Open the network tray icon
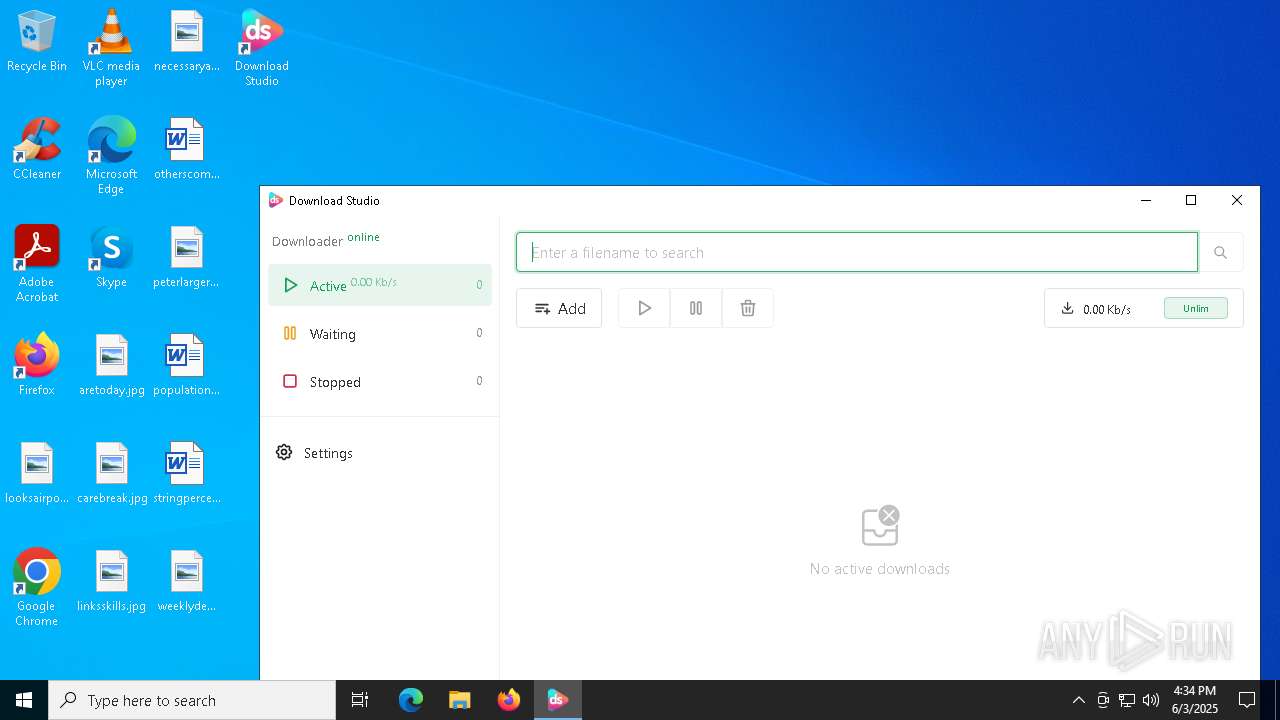Viewport: 1280px width, 720px height. point(1127,700)
